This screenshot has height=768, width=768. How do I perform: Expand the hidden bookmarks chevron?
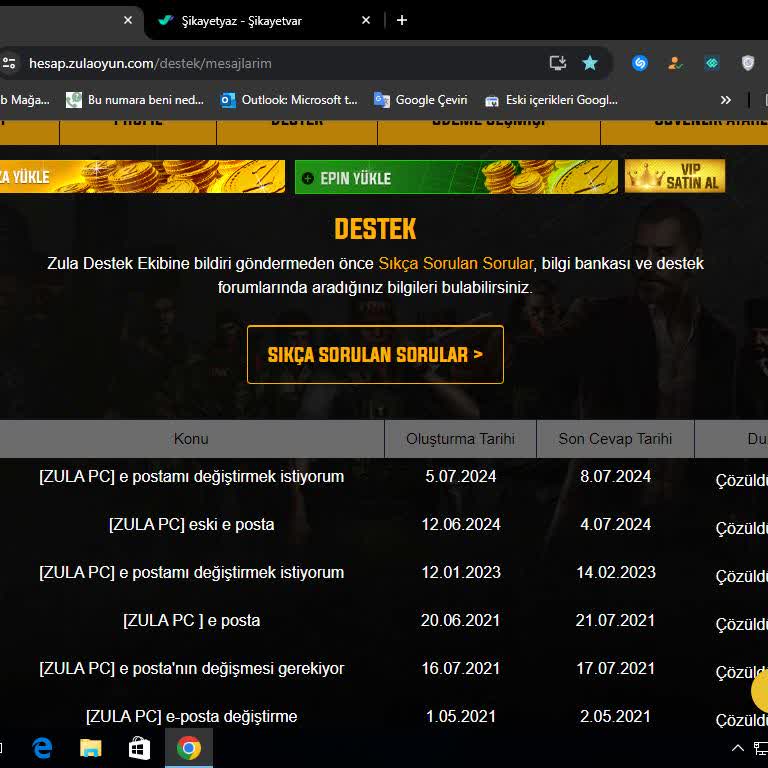tap(725, 100)
